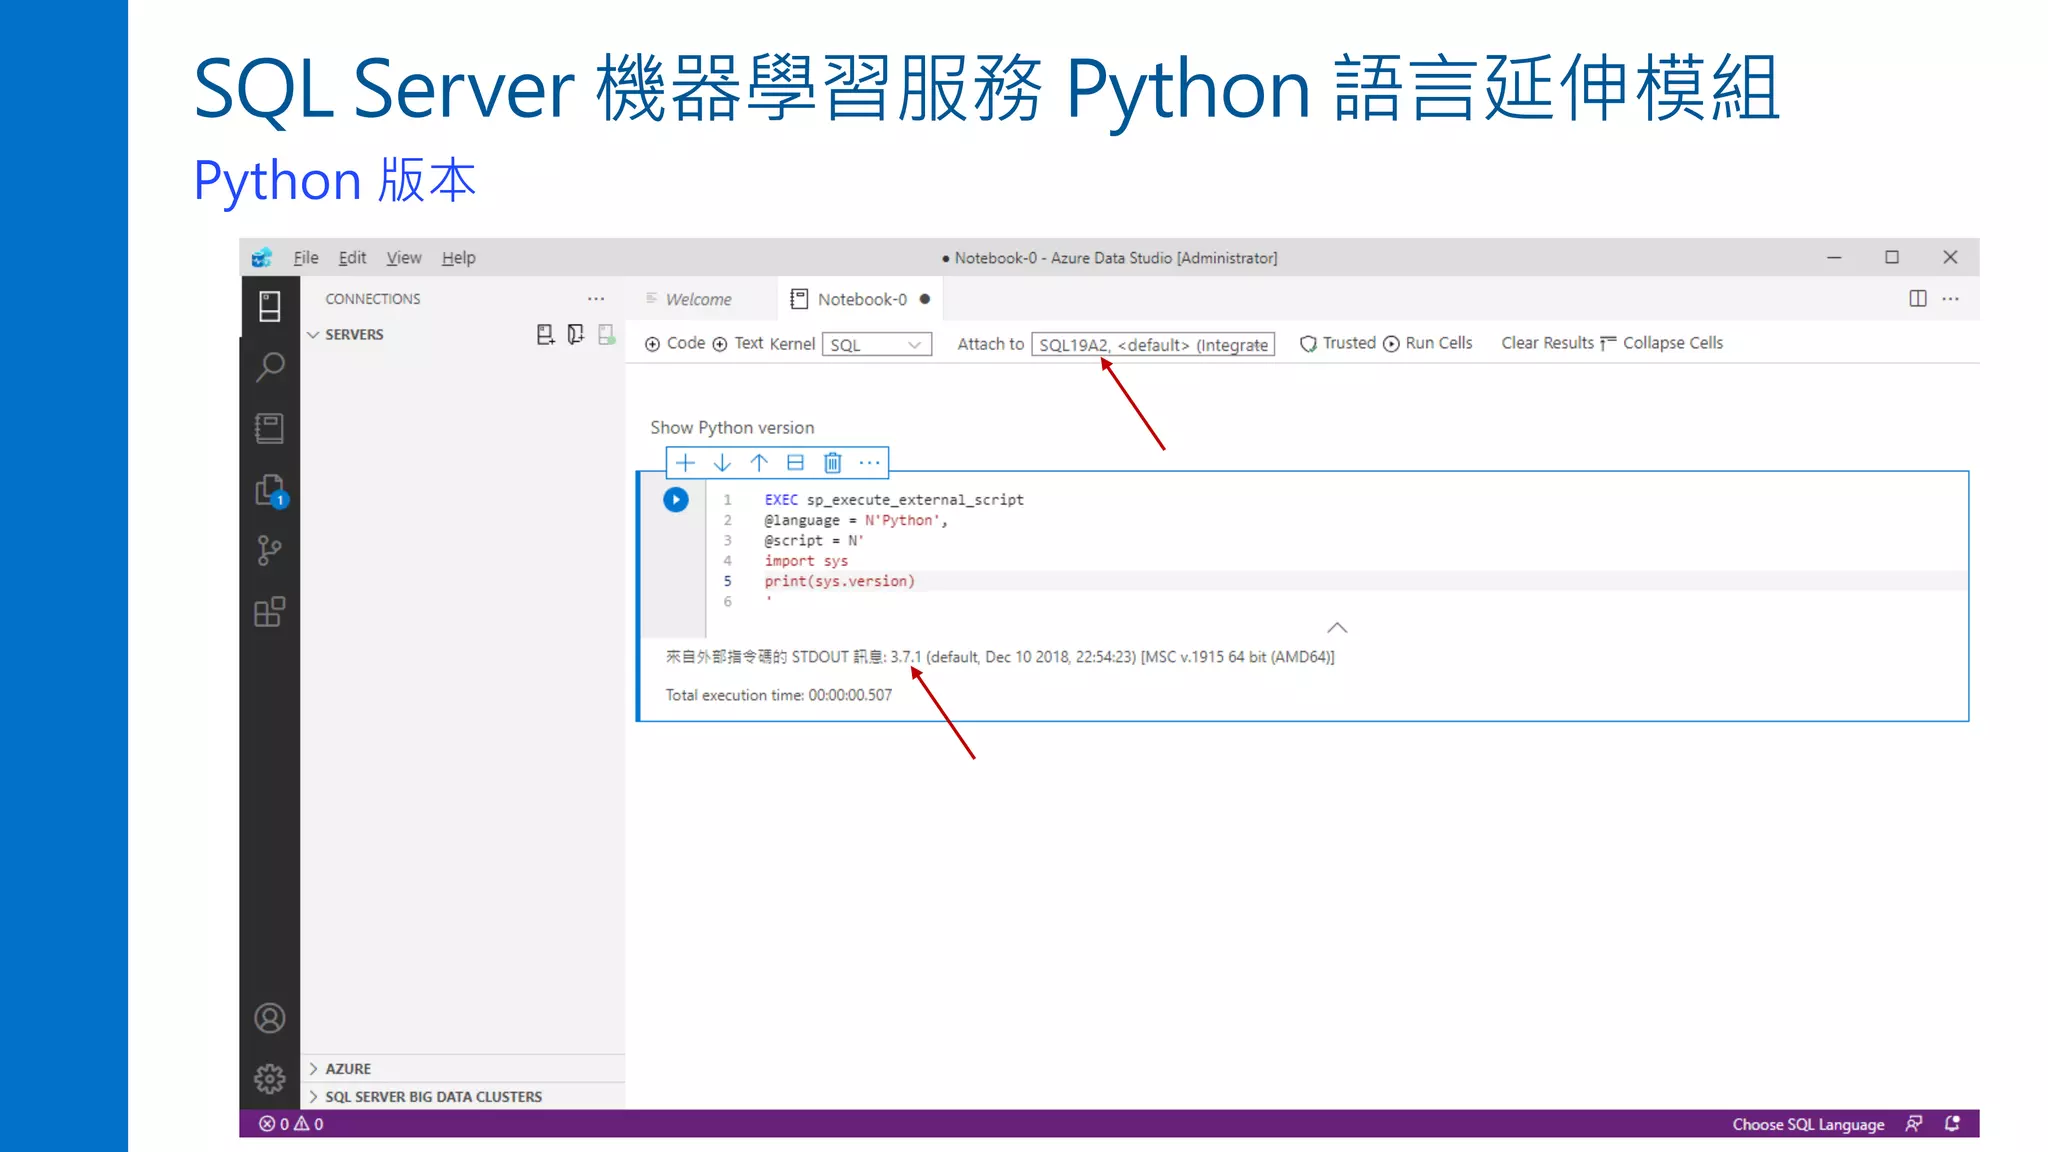Click the Azure Data Studio app logo

[262, 257]
